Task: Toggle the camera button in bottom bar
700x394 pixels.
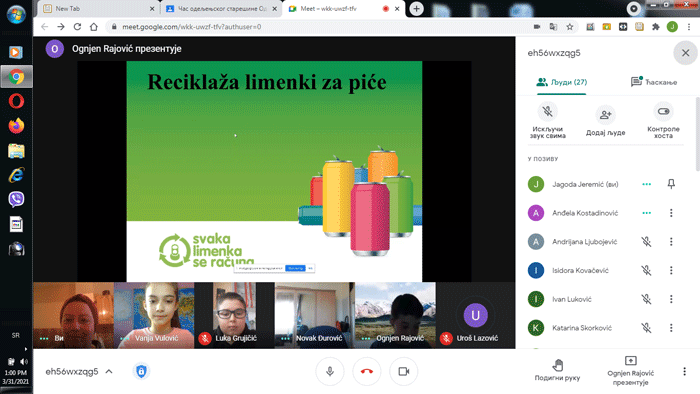Action: tap(404, 371)
